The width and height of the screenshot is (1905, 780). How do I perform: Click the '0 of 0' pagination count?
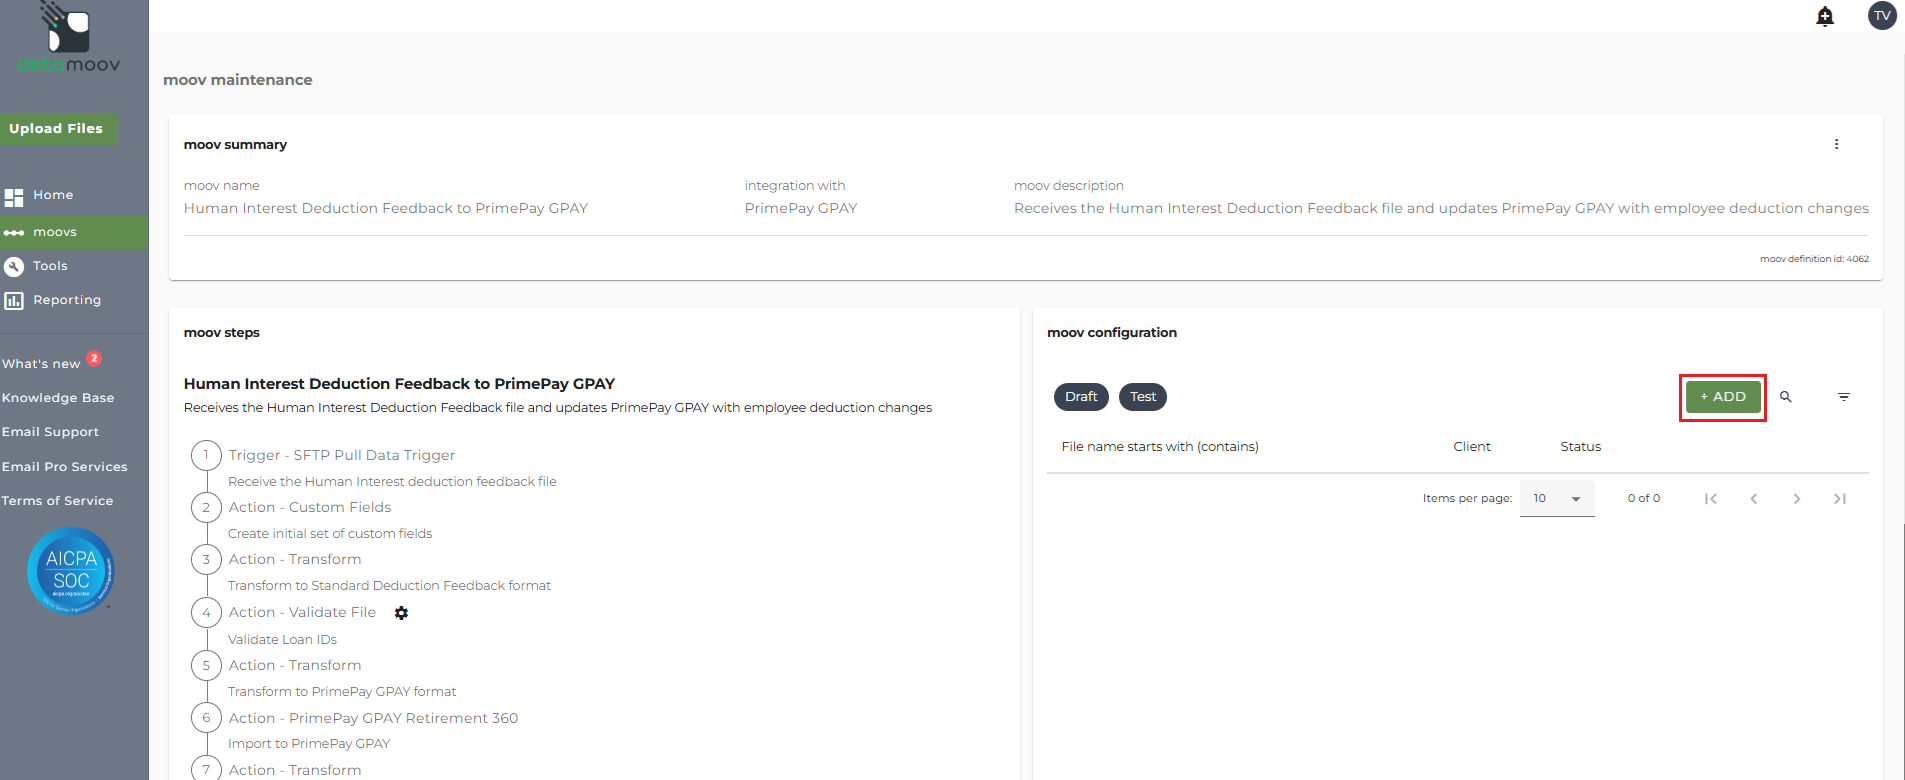[1644, 498]
